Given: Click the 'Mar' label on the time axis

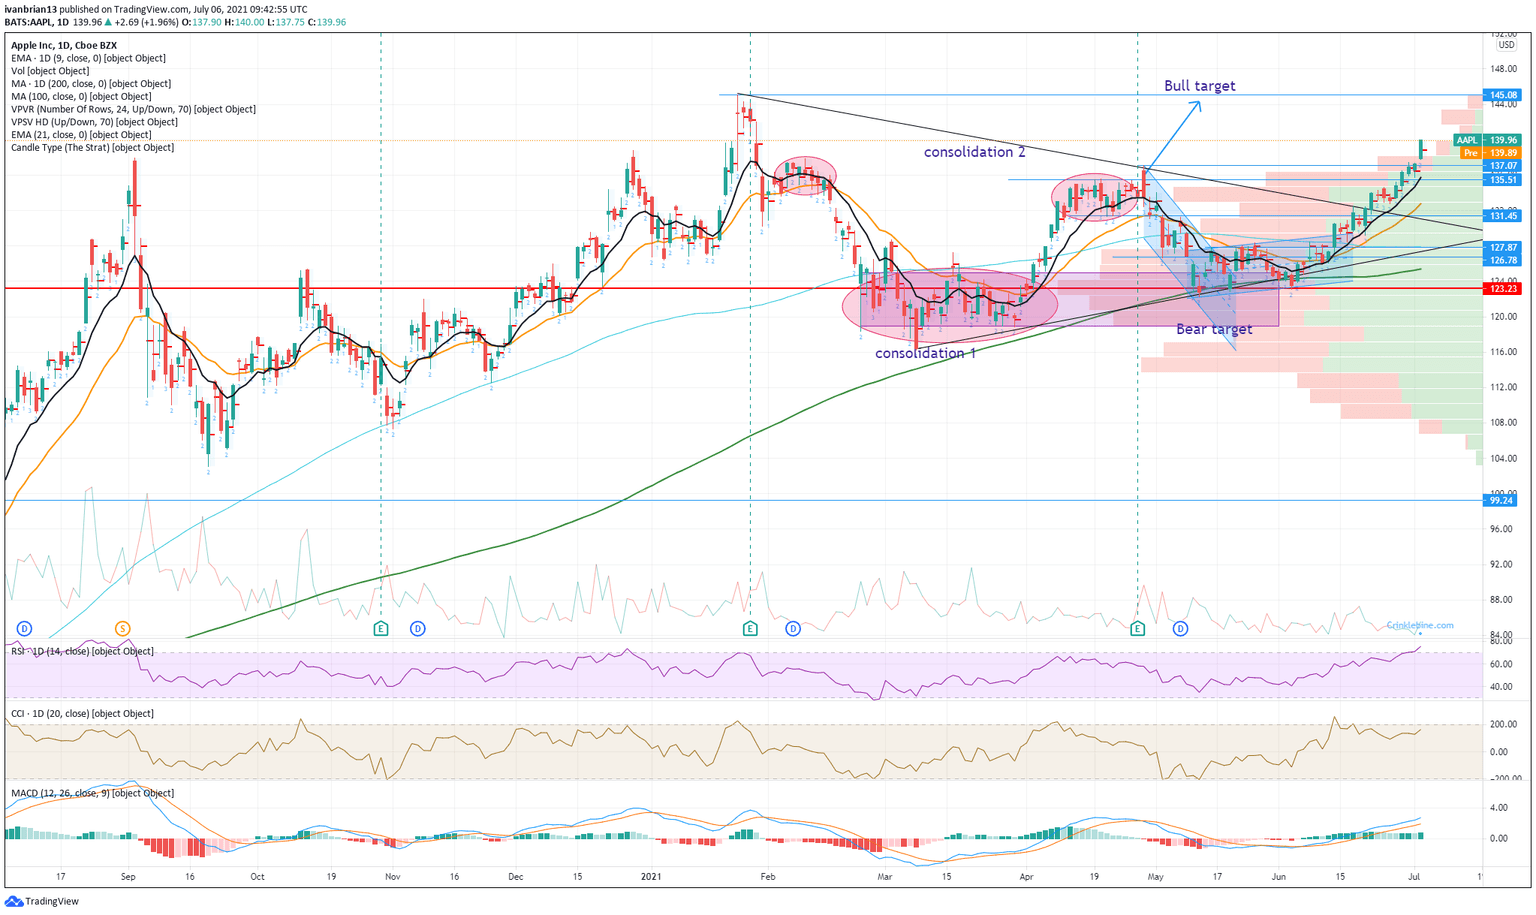Looking at the screenshot, I should (x=885, y=877).
